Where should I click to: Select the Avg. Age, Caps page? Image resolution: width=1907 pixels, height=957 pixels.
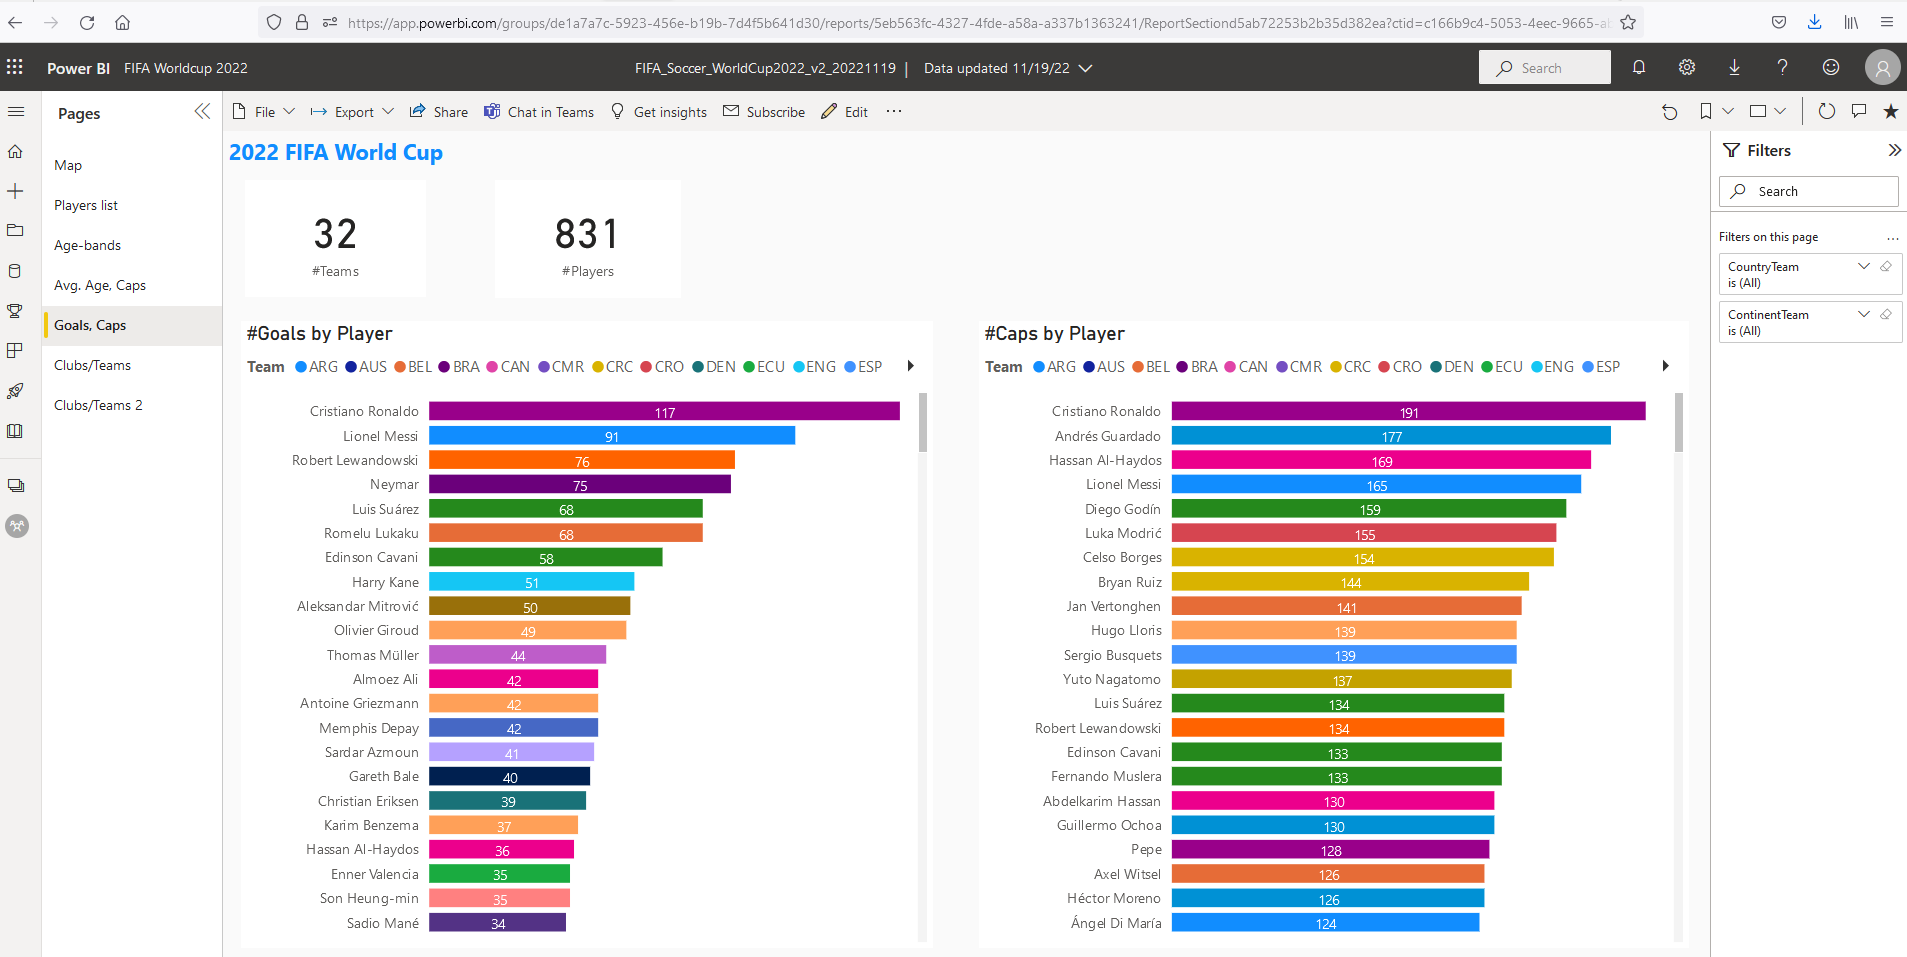132,285
